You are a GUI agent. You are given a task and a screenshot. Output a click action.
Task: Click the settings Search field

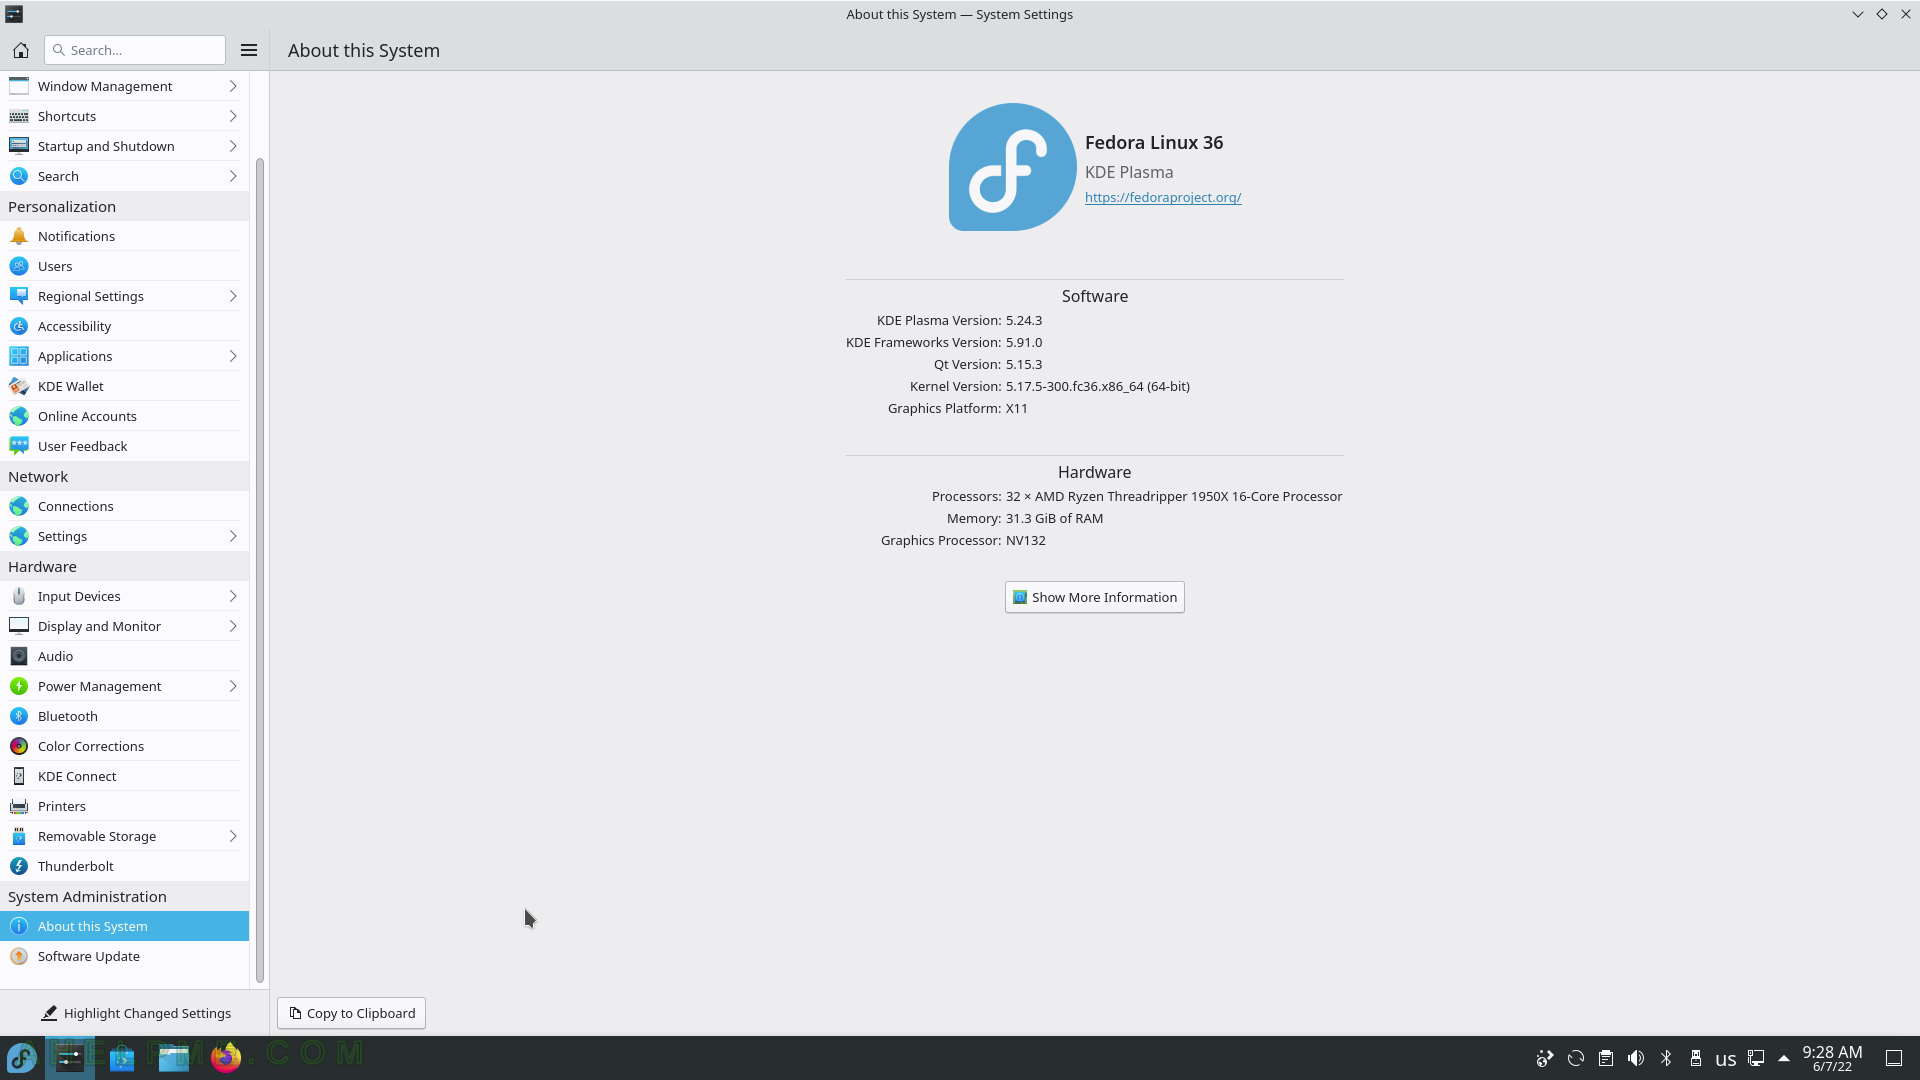pyautogui.click(x=135, y=50)
